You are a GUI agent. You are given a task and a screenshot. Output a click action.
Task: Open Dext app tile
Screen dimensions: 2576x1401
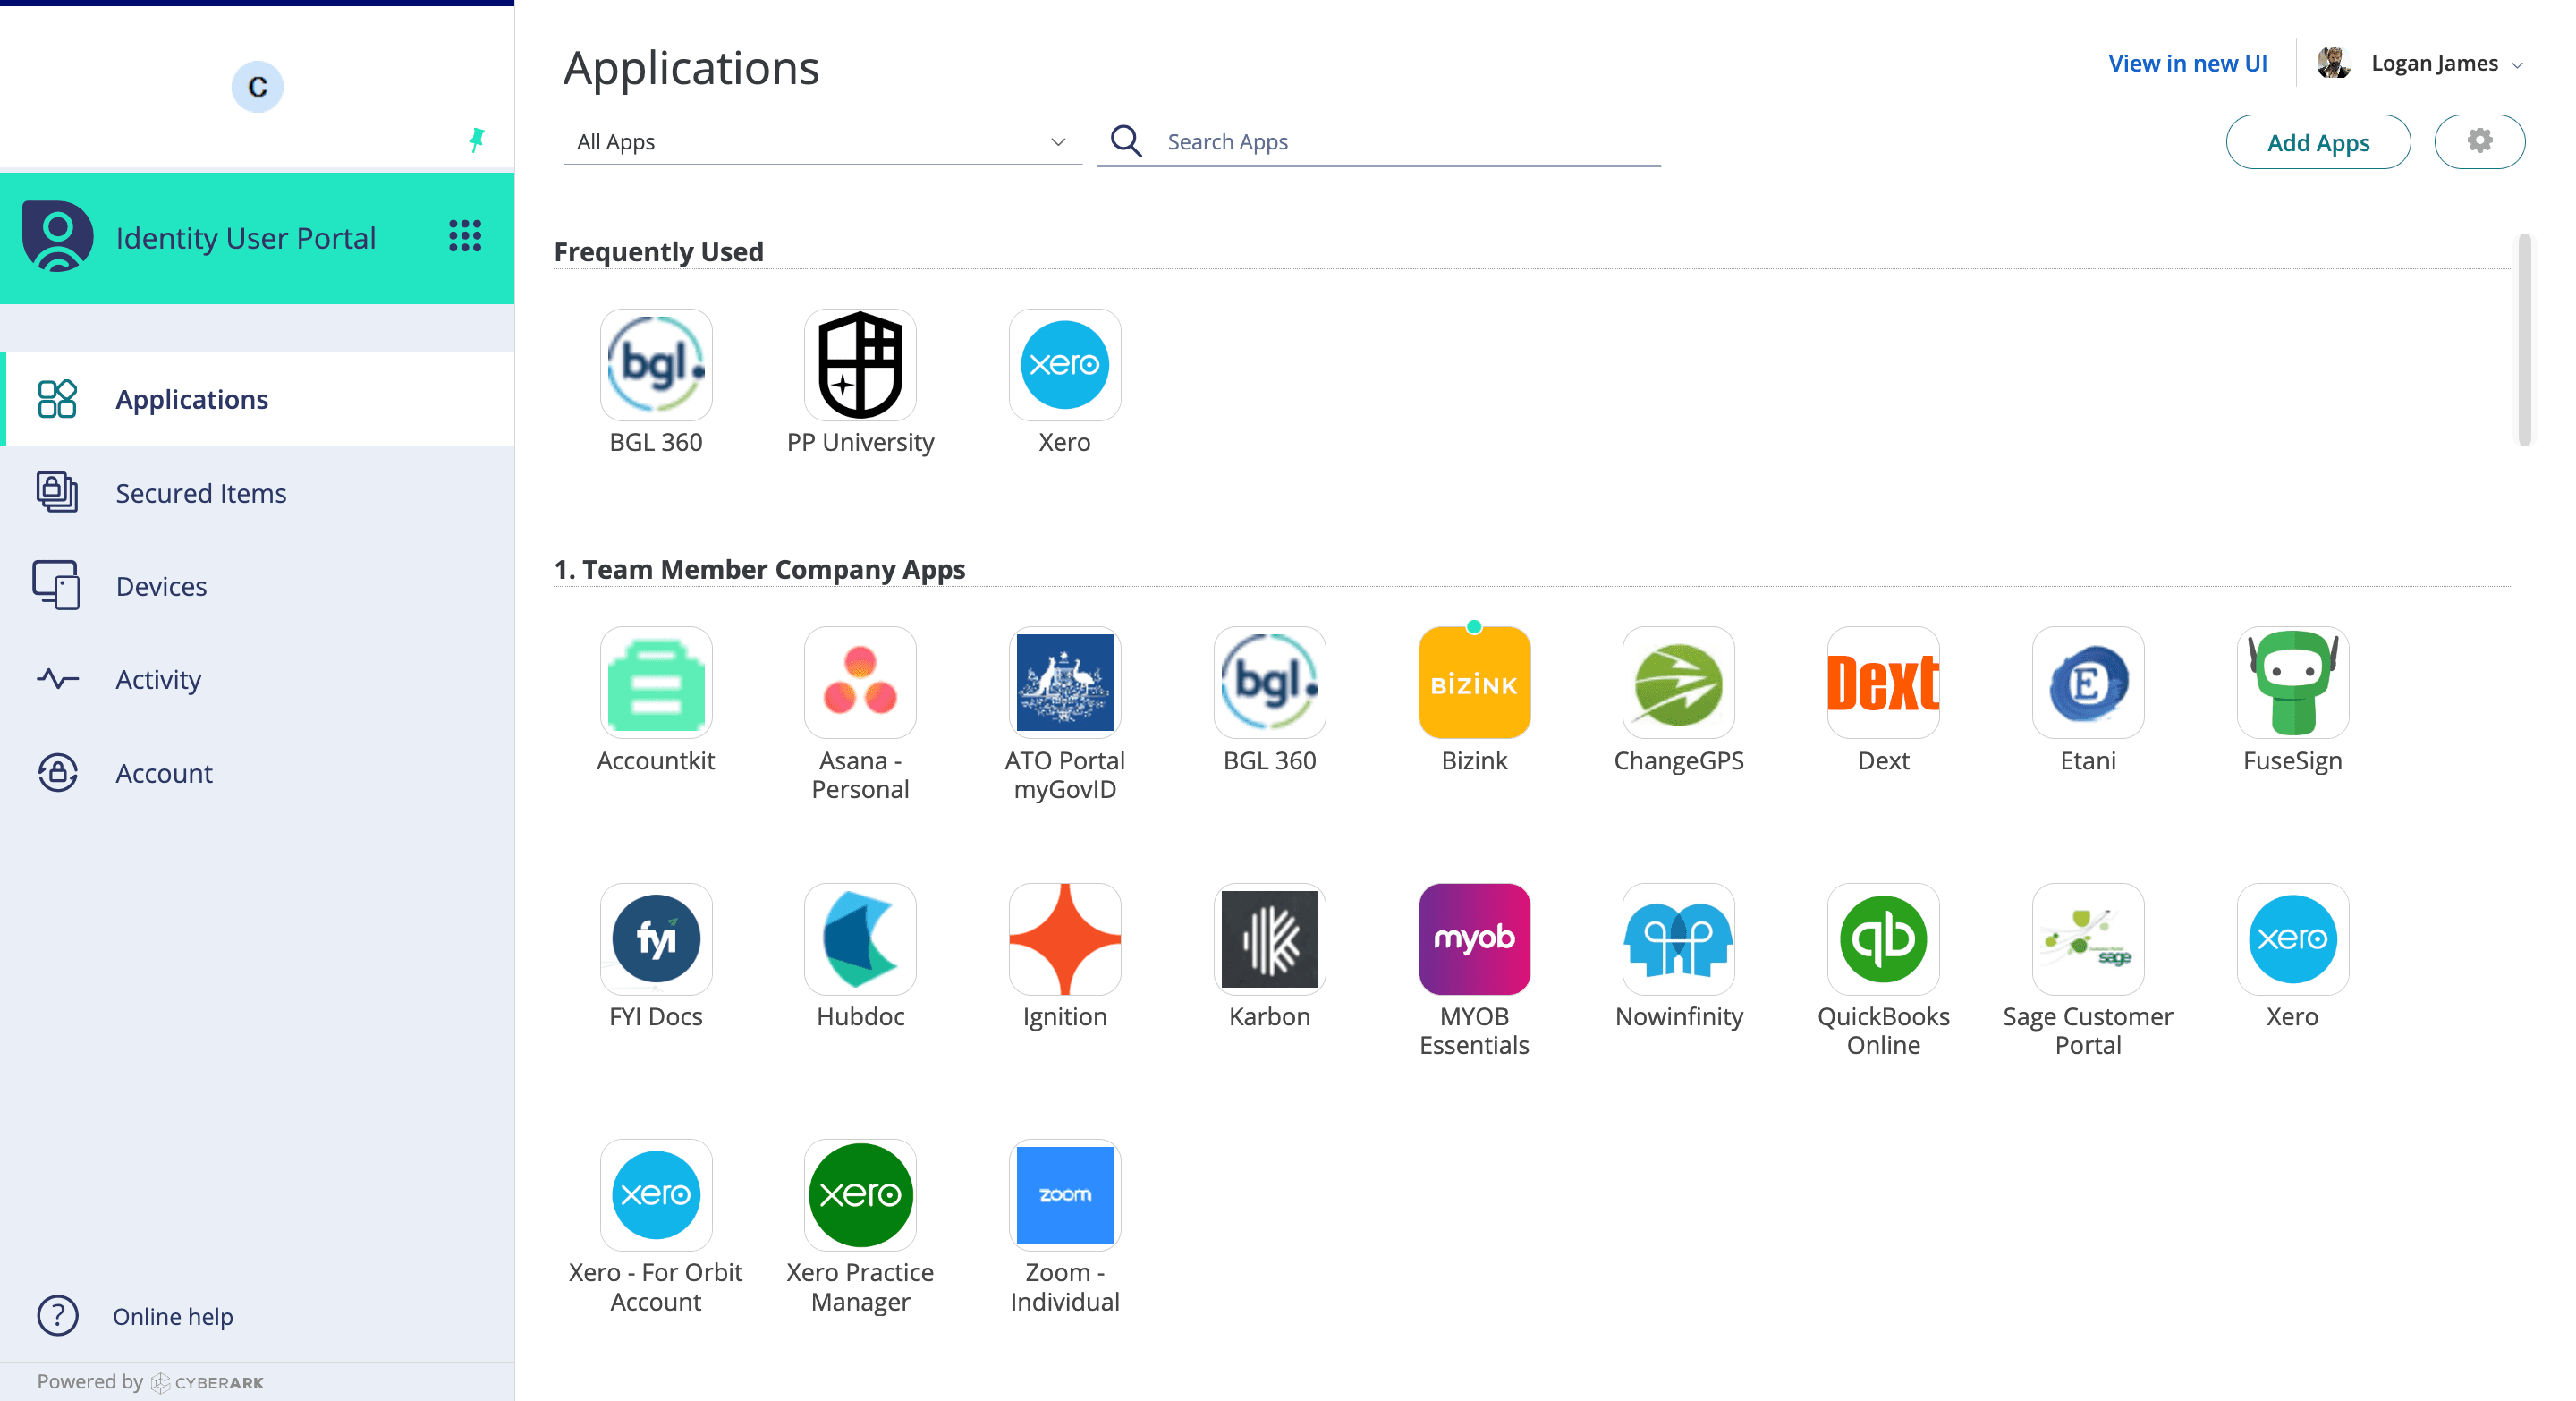pos(1882,683)
